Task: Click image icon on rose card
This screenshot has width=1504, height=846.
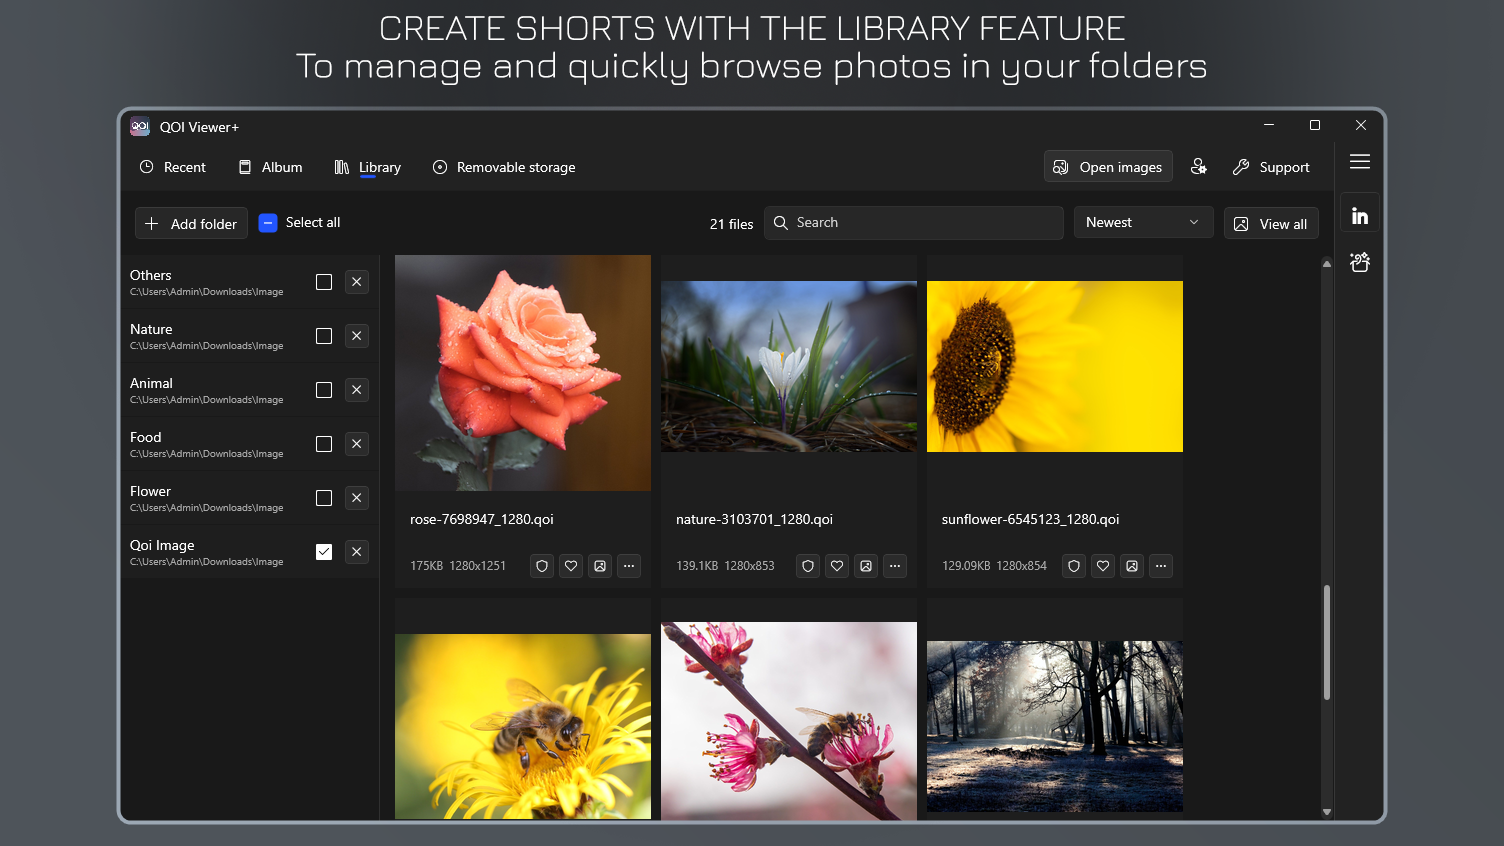Action: (600, 566)
